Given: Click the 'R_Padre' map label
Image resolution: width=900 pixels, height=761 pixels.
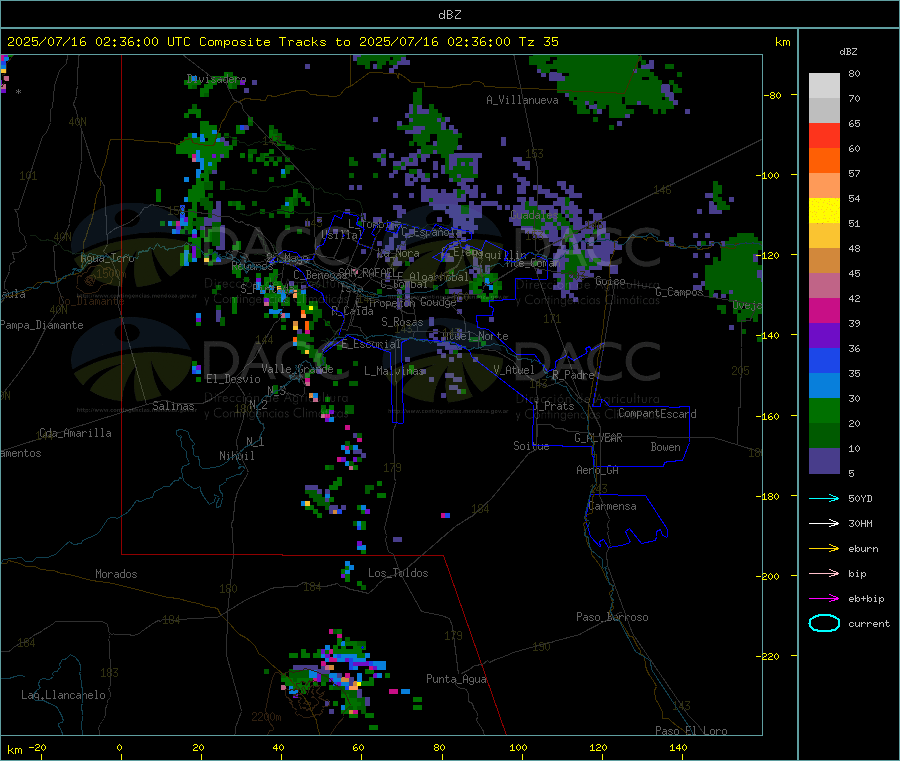Looking at the screenshot, I should (573, 375).
